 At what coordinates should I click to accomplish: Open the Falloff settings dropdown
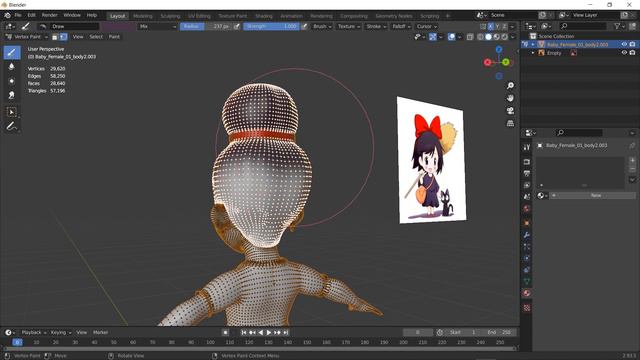pos(401,26)
